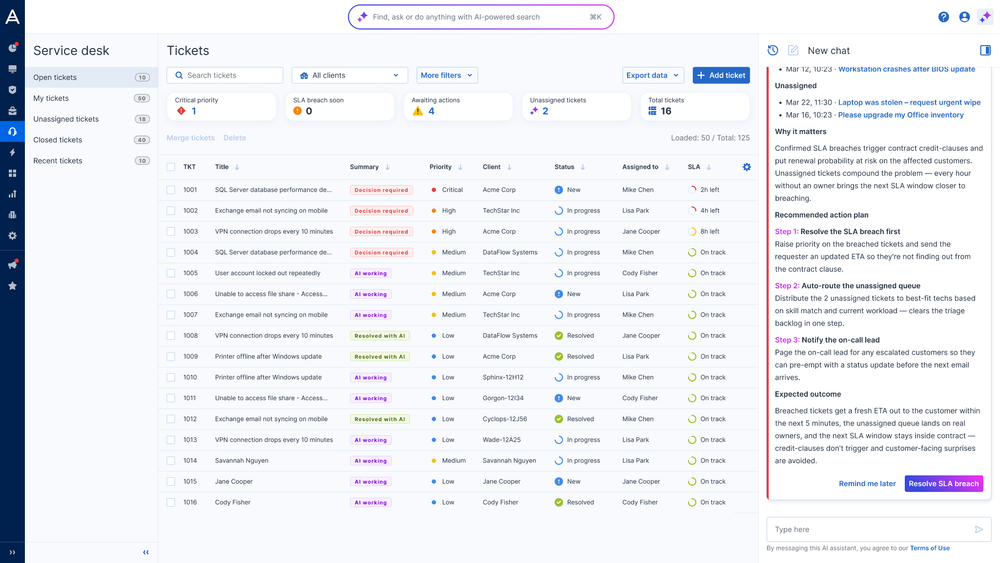Open the shield protection icon in sidebar

(x=12, y=90)
